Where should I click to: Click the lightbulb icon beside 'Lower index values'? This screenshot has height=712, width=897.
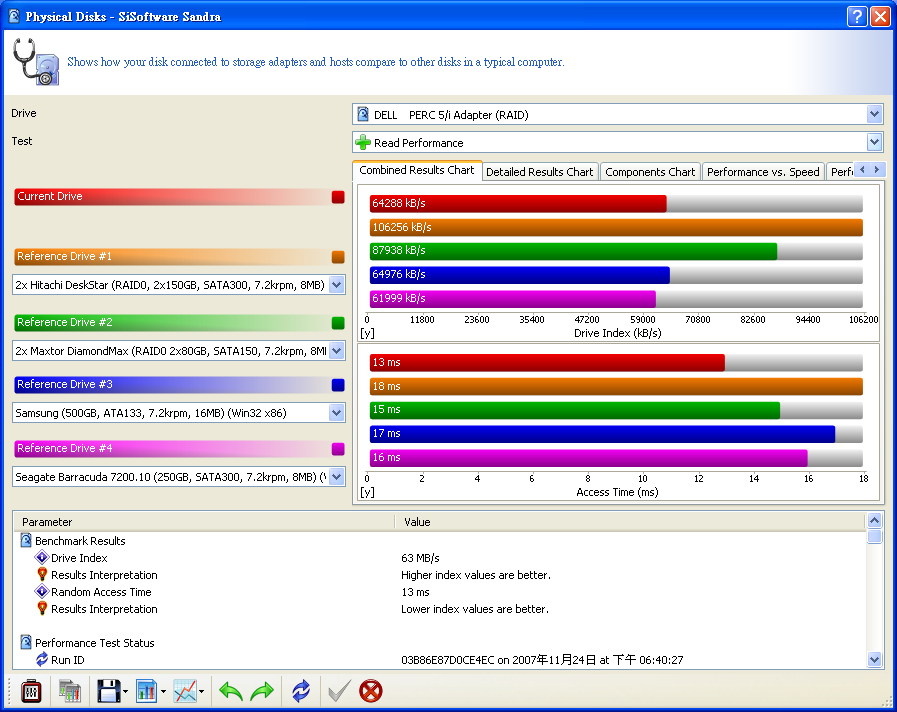[42, 608]
